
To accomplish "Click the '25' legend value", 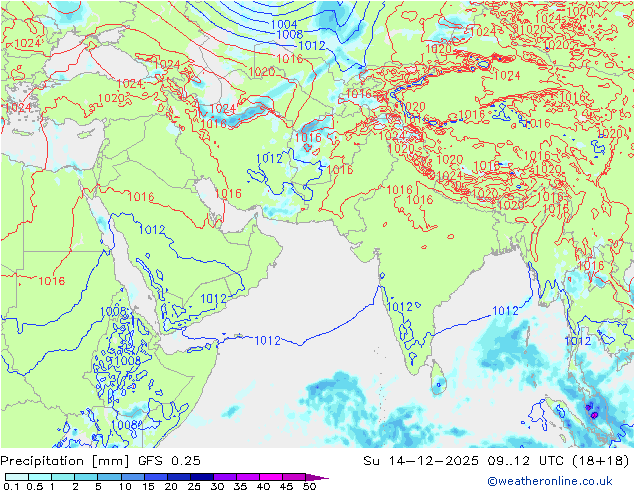I will [194, 486].
